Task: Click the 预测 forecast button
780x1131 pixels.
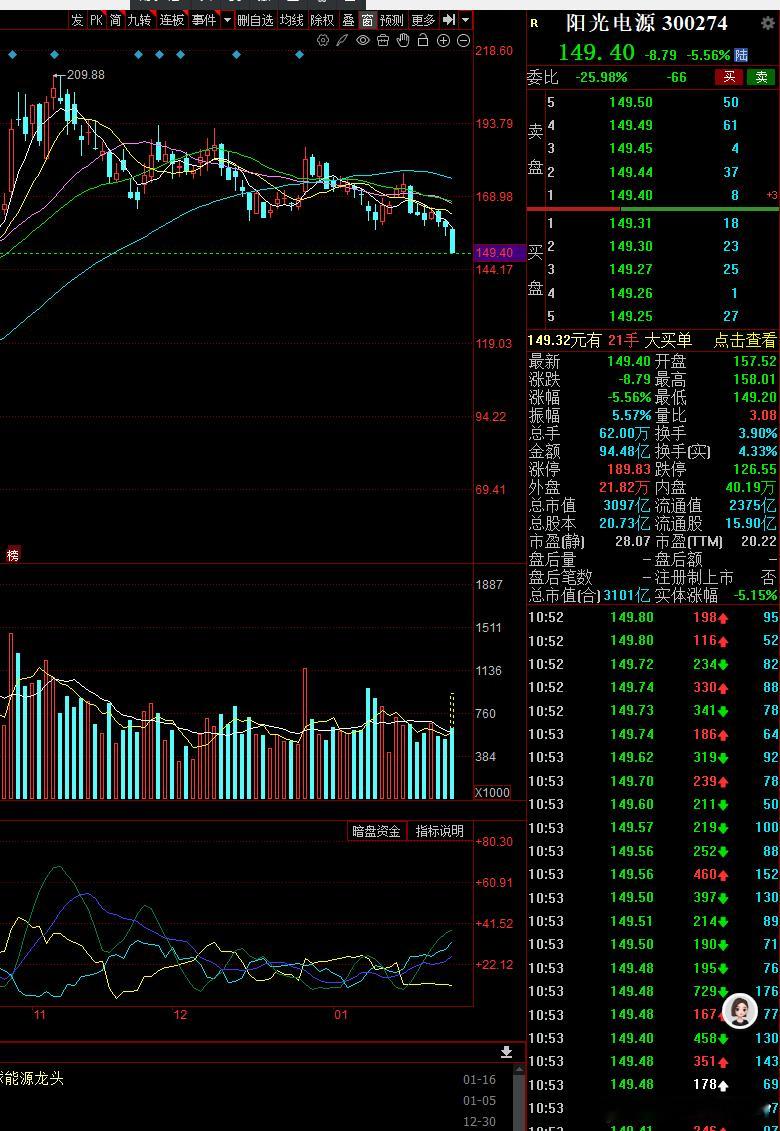Action: click(393, 20)
